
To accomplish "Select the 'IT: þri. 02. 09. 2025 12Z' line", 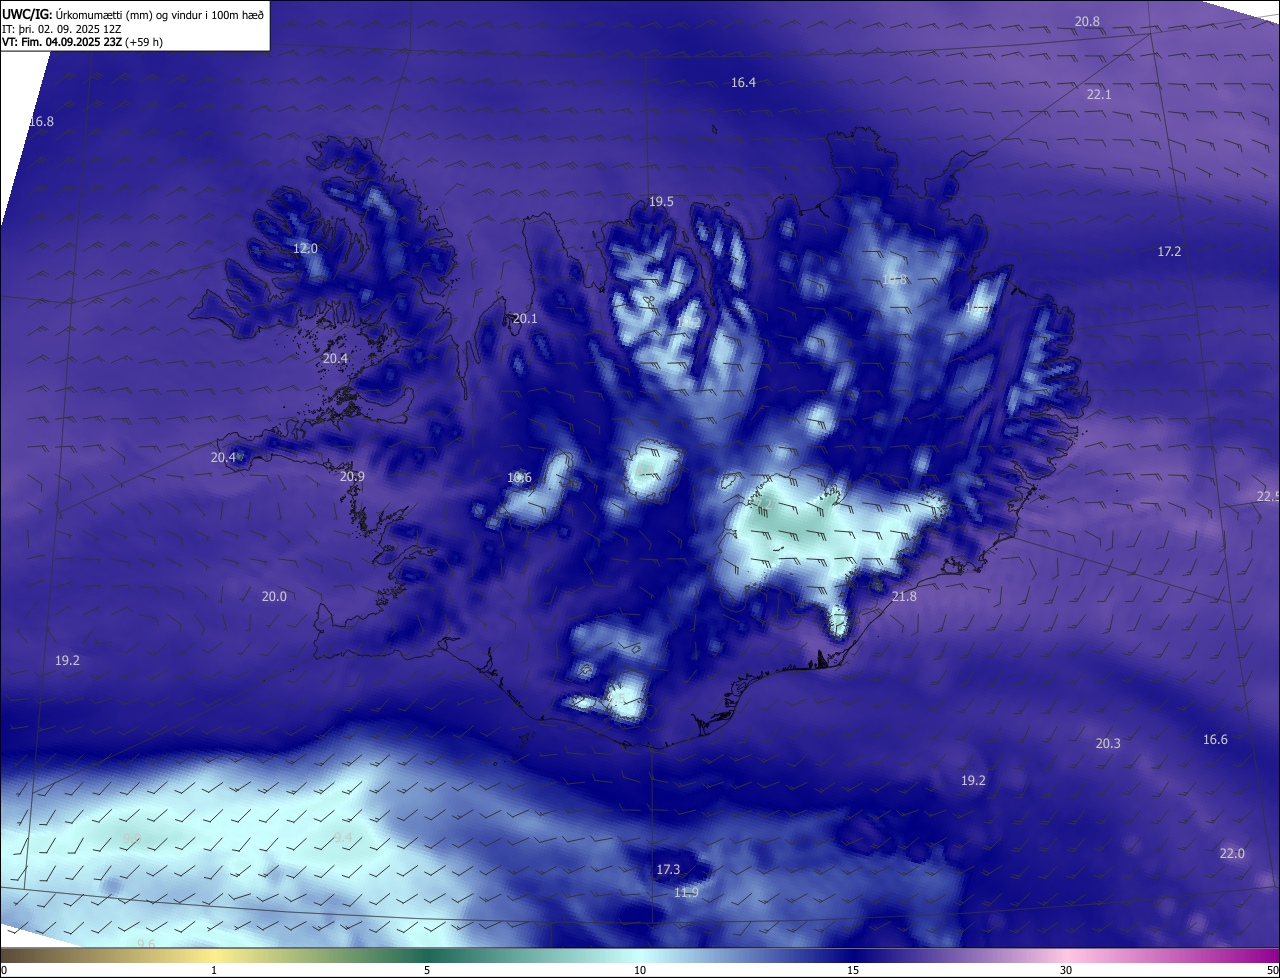I will 62,29.
